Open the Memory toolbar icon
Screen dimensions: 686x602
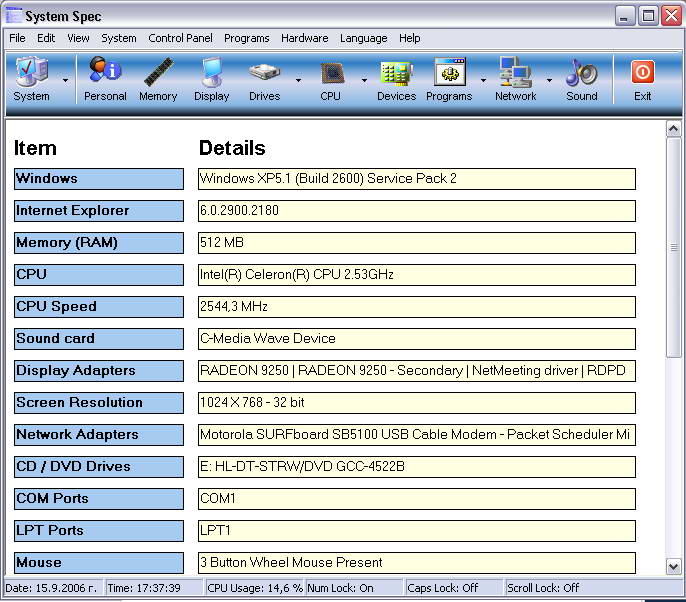[158, 79]
